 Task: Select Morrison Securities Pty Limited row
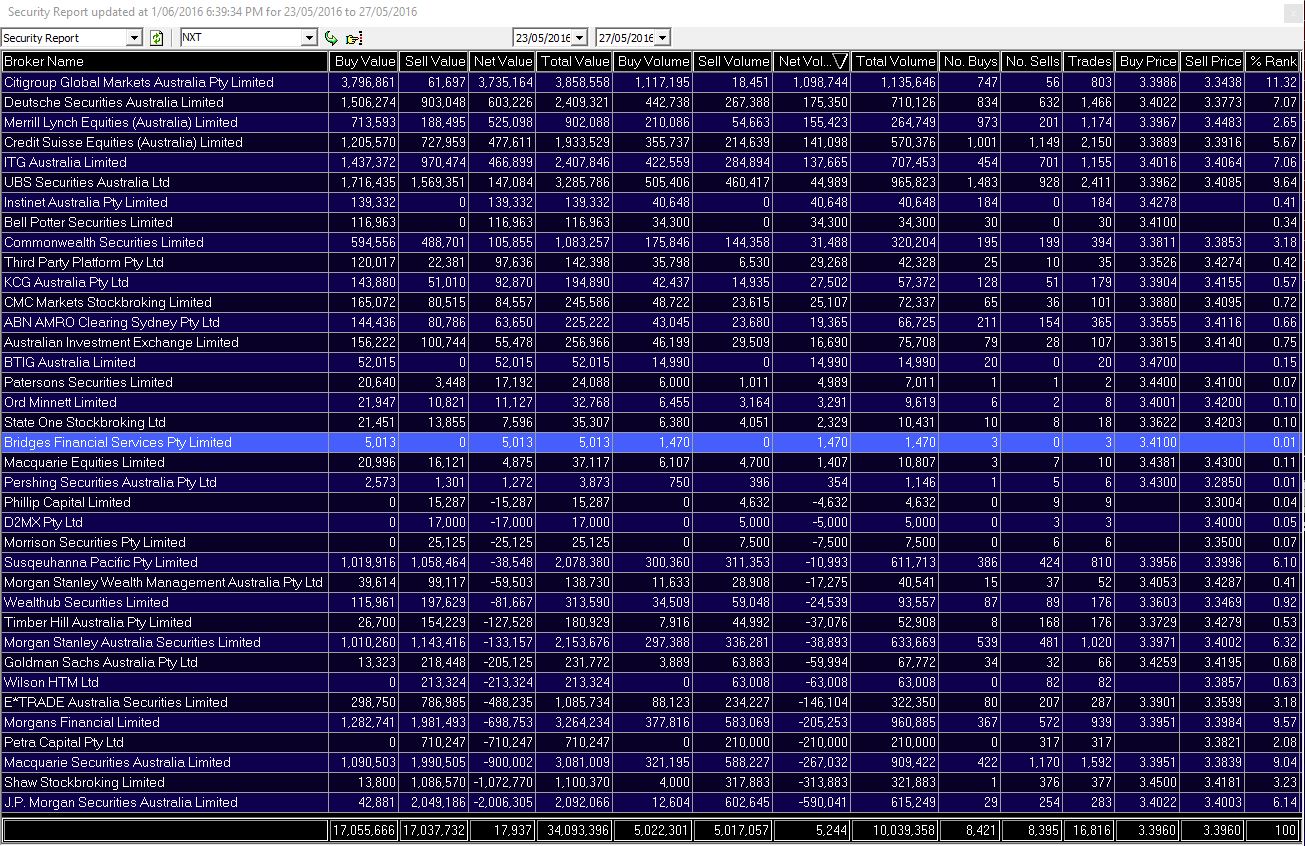(x=650, y=542)
